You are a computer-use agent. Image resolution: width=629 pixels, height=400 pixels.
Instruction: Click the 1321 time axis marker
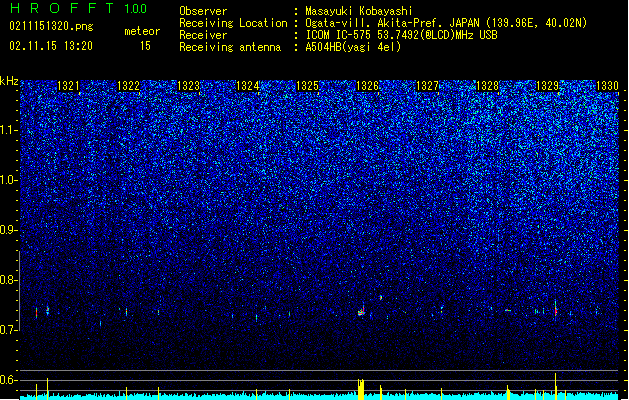(x=68, y=86)
